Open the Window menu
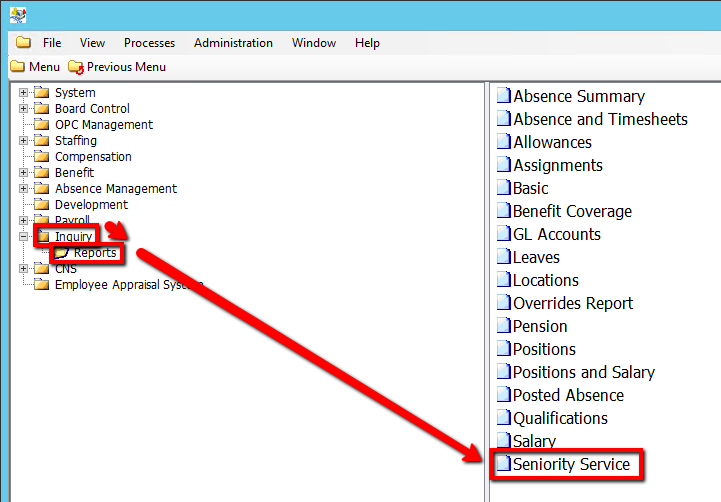The width and height of the screenshot is (721, 502). pyautogui.click(x=313, y=43)
